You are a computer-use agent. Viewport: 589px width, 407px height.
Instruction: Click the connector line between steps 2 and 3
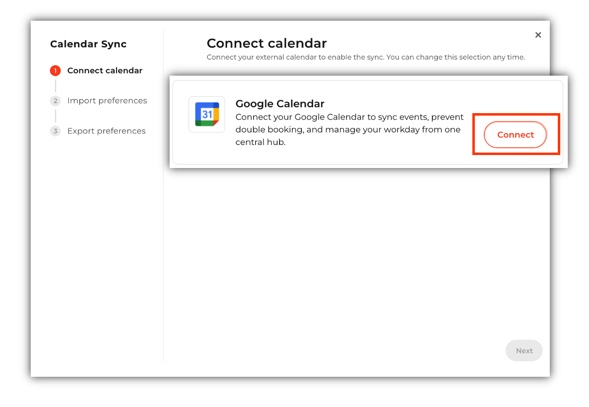55,116
